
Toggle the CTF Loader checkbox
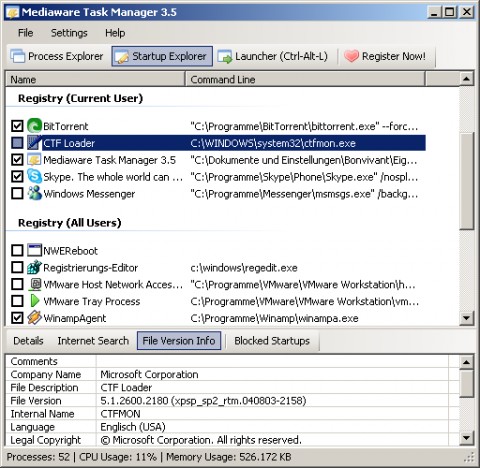[17, 143]
